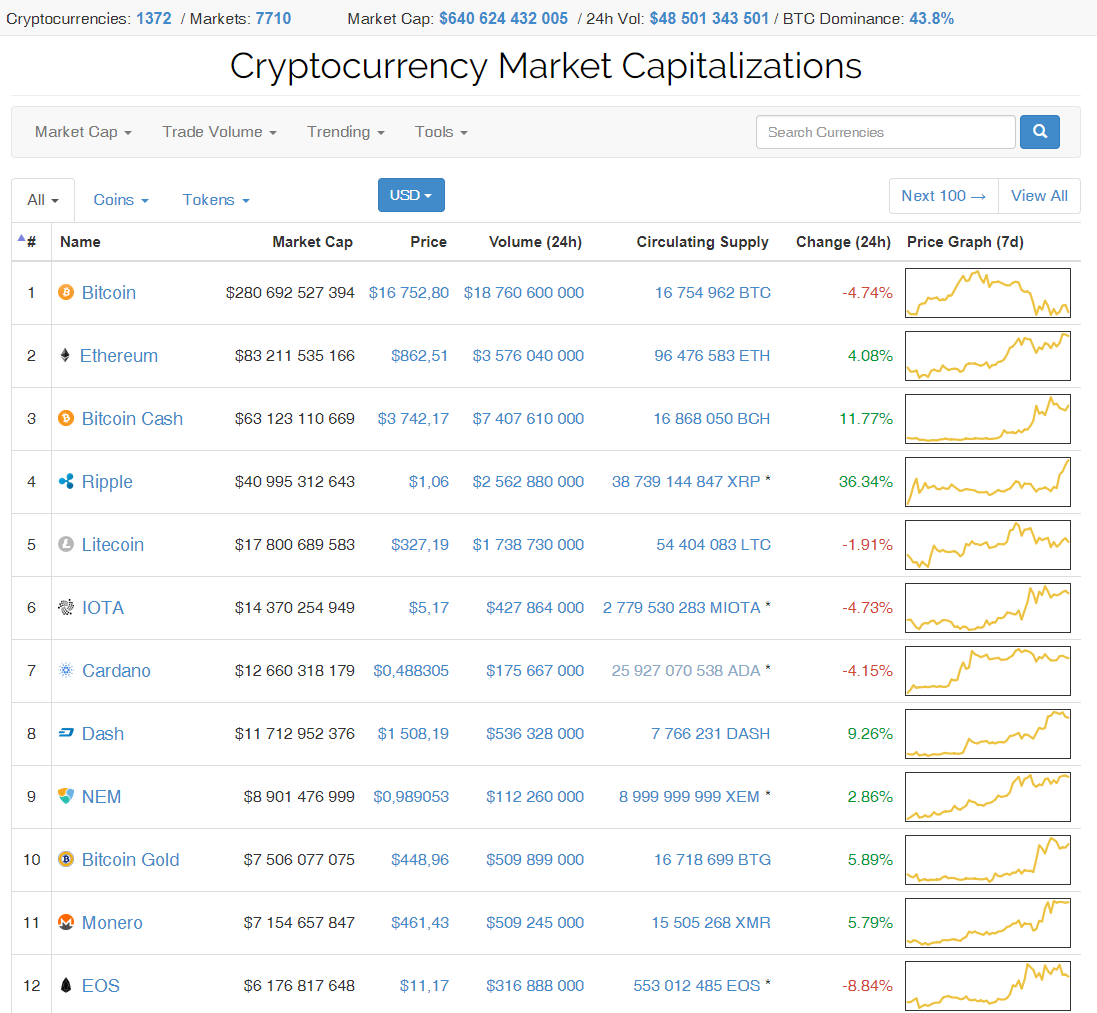This screenshot has height=1013, width=1097.
Task: Click the NEM logo icon
Action: (66, 796)
